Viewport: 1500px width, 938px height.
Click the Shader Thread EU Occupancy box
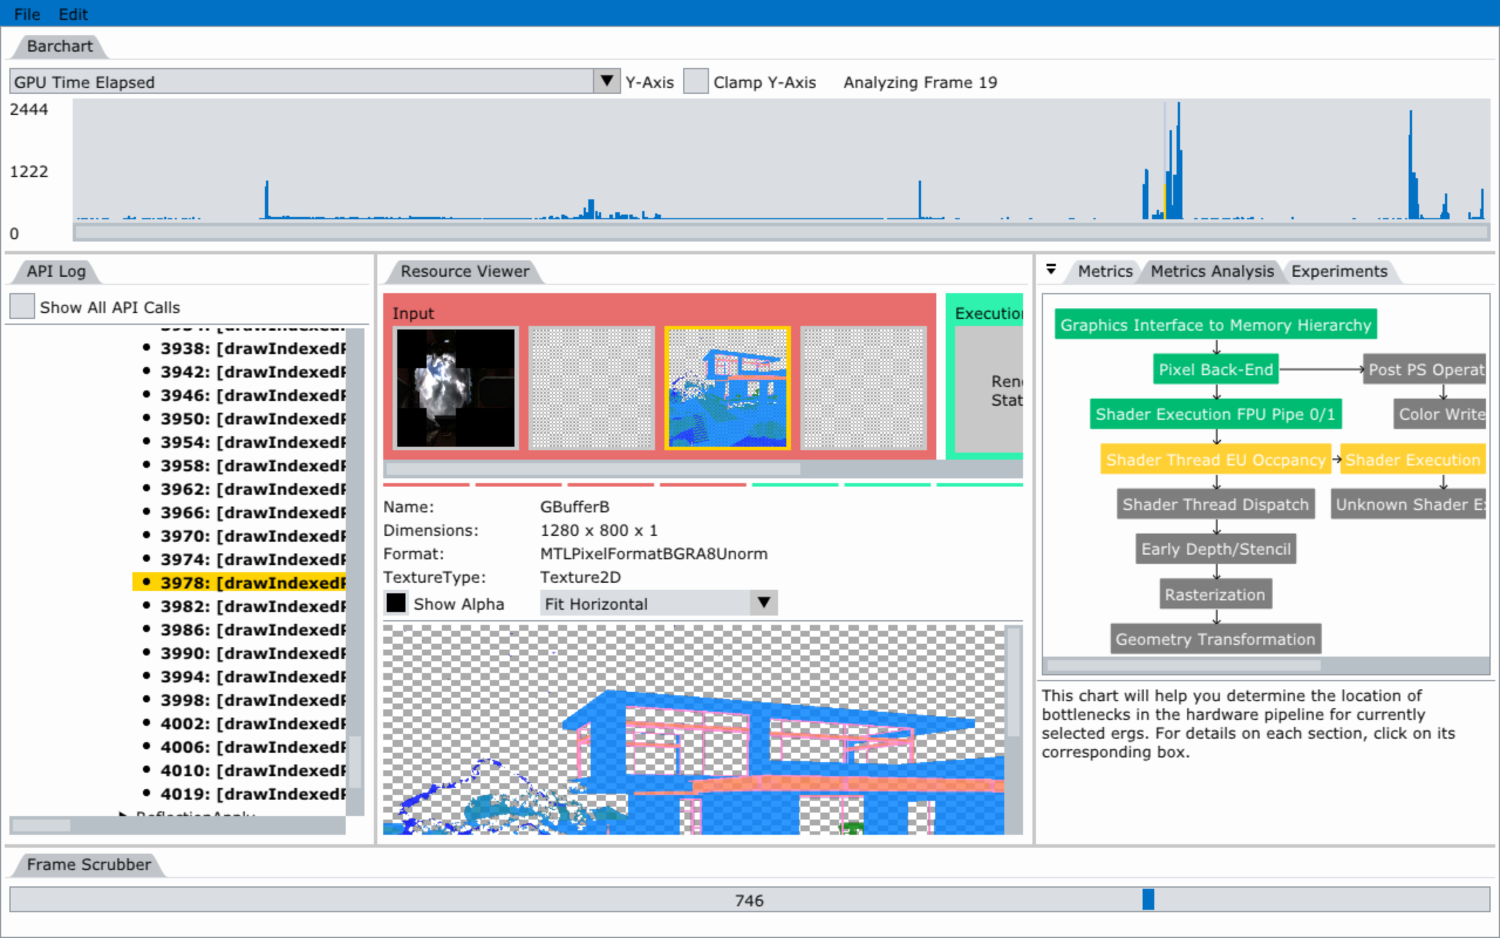pos(1215,460)
